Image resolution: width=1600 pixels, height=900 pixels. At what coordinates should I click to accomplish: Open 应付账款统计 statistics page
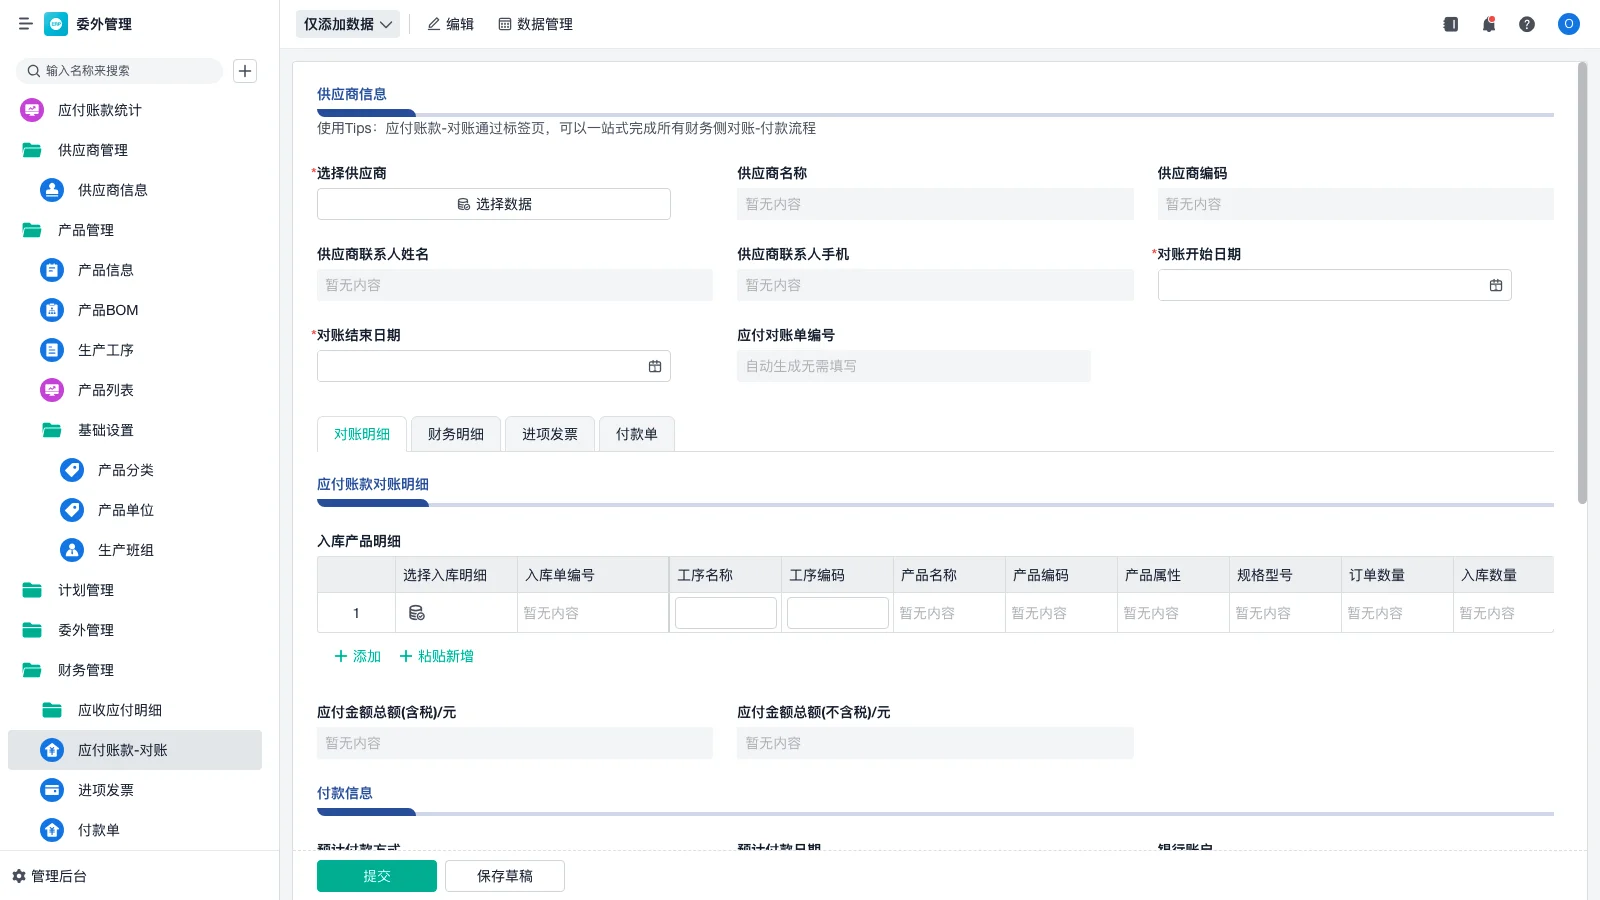click(x=101, y=110)
